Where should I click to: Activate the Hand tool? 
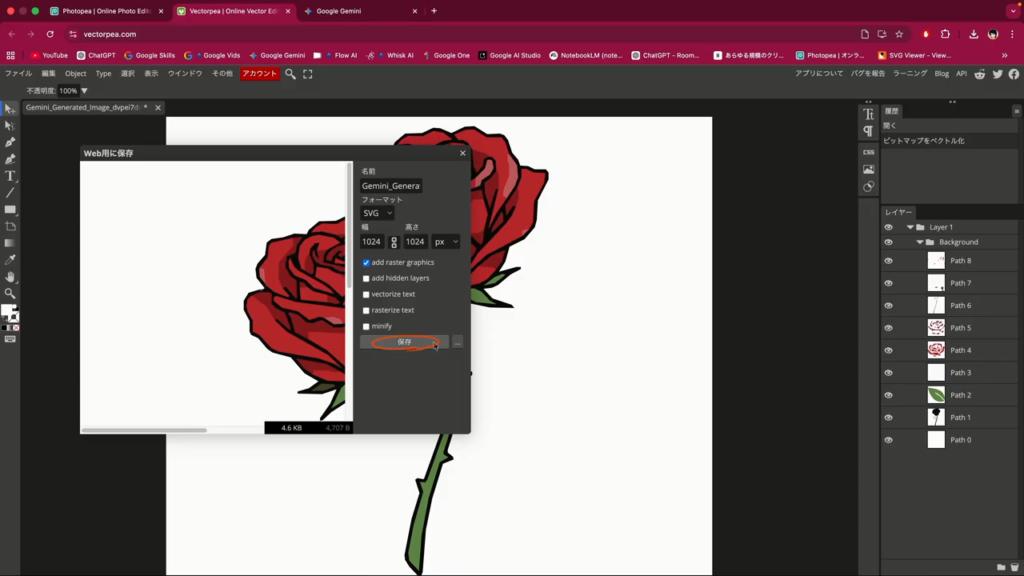pyautogui.click(x=10, y=276)
